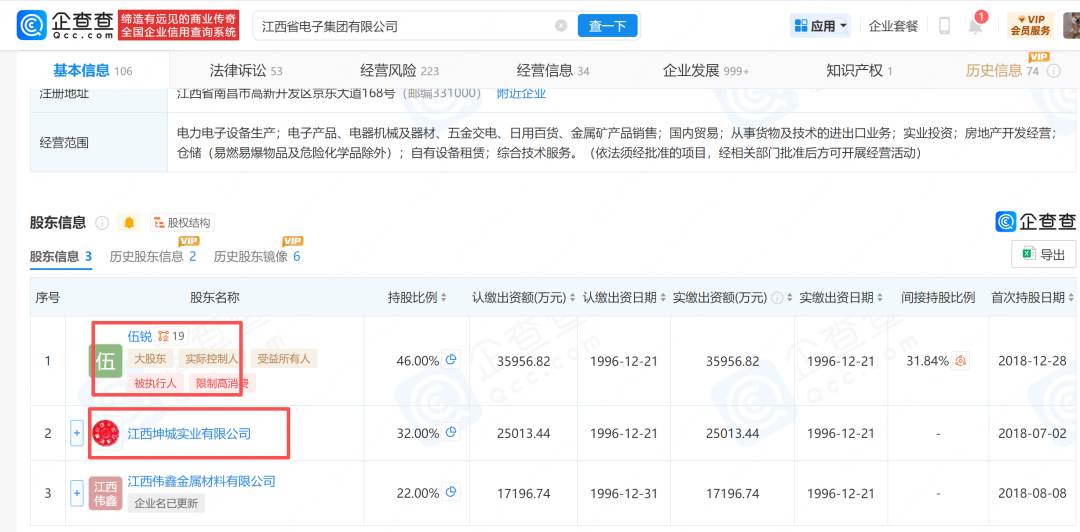
Task: Open the 股权结构 button
Action: [183, 223]
